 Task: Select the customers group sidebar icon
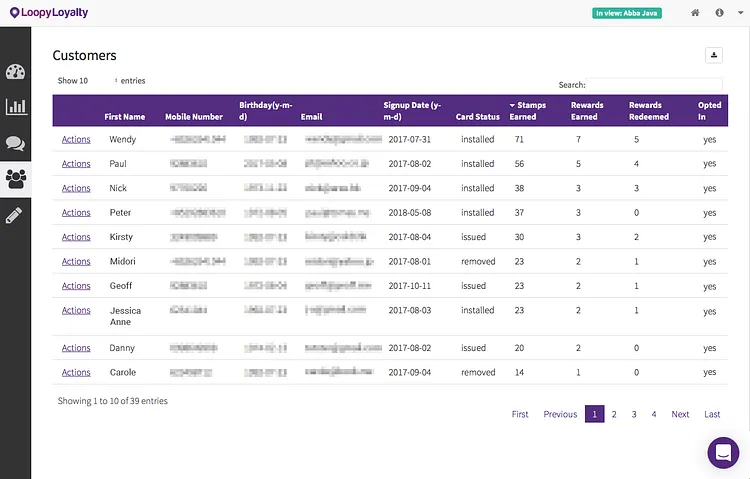[x=15, y=179]
